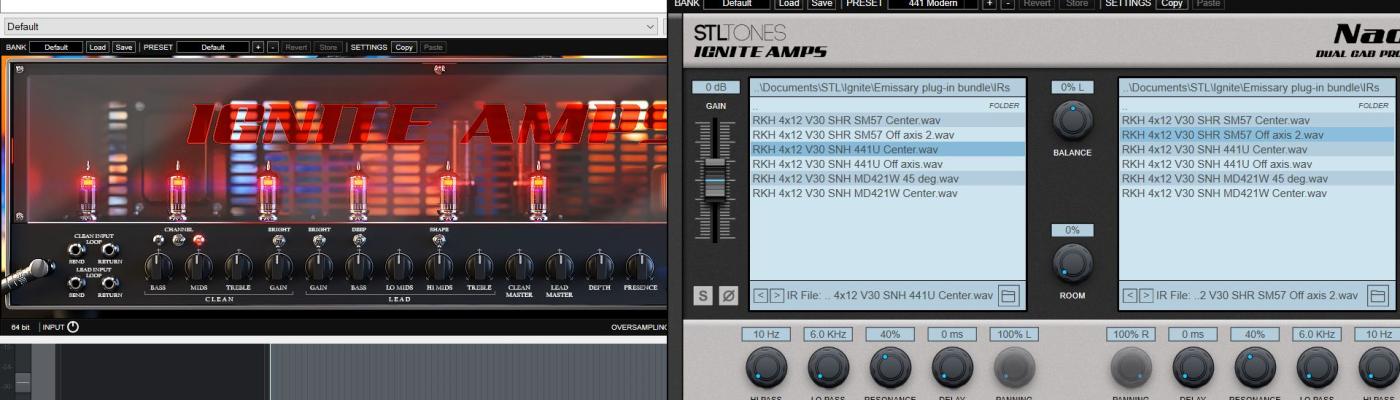Open the 441 Modern preset selector
1400x400 pixels.
[930, 4]
